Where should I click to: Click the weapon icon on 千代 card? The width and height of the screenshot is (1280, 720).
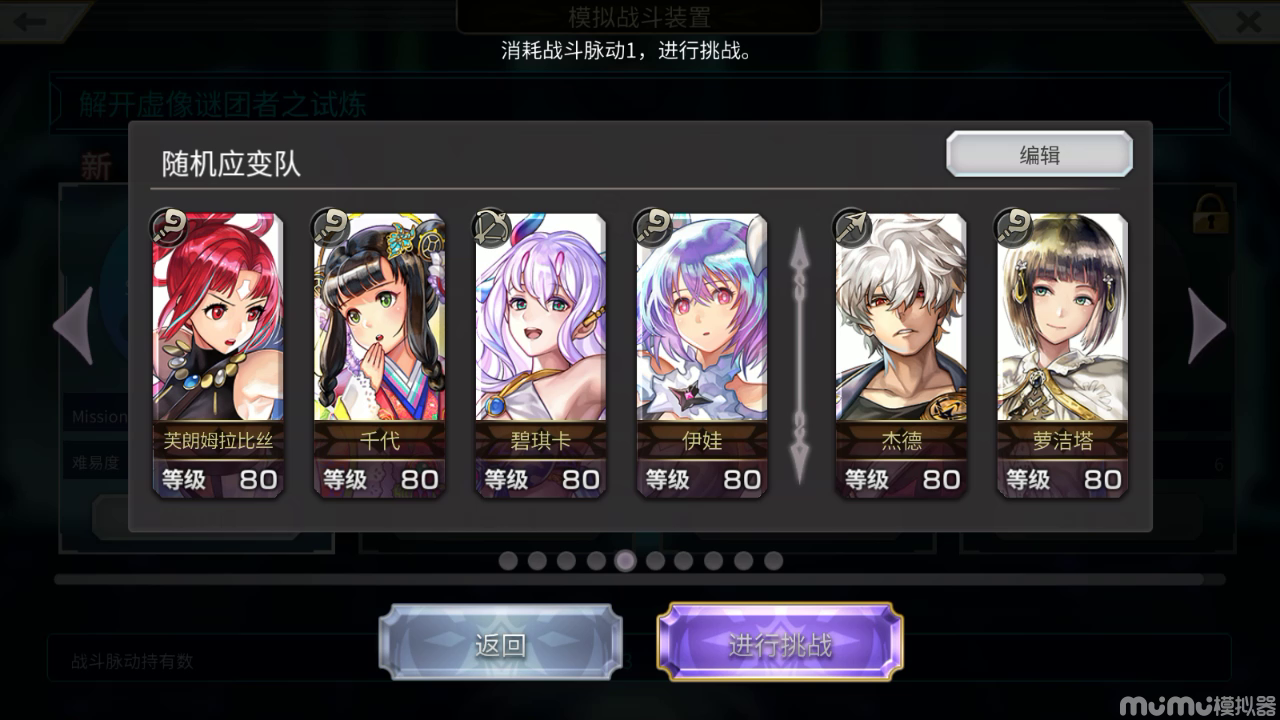(331, 227)
